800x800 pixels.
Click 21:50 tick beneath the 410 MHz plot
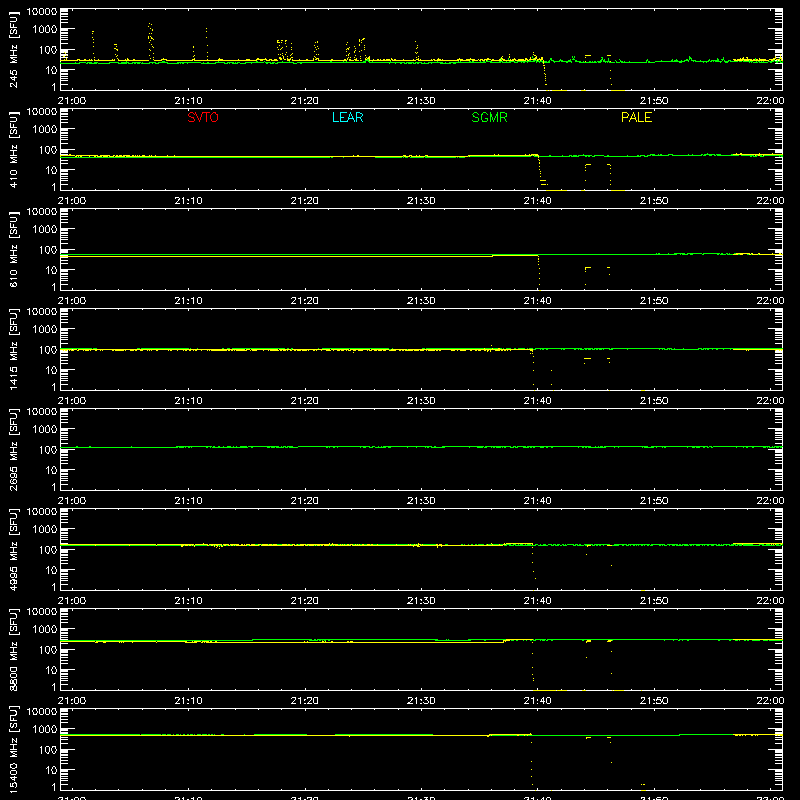(x=654, y=201)
